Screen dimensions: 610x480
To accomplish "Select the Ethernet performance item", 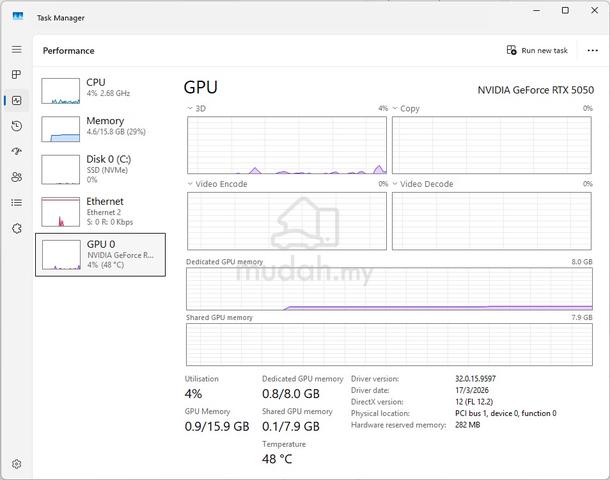I will click(100, 212).
